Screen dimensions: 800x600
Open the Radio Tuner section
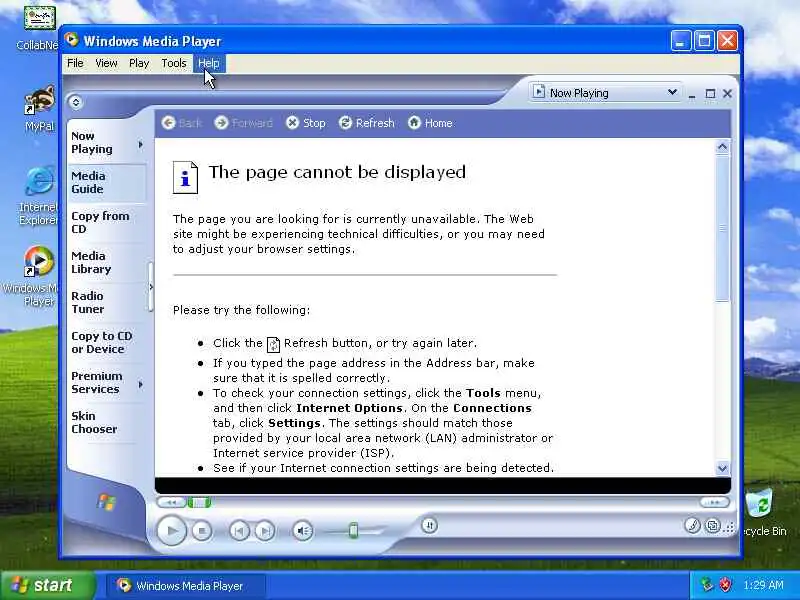pyautogui.click(x=107, y=303)
